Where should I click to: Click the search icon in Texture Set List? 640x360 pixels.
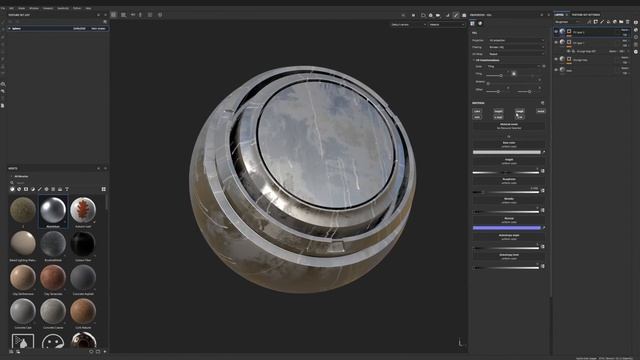click(105, 22)
